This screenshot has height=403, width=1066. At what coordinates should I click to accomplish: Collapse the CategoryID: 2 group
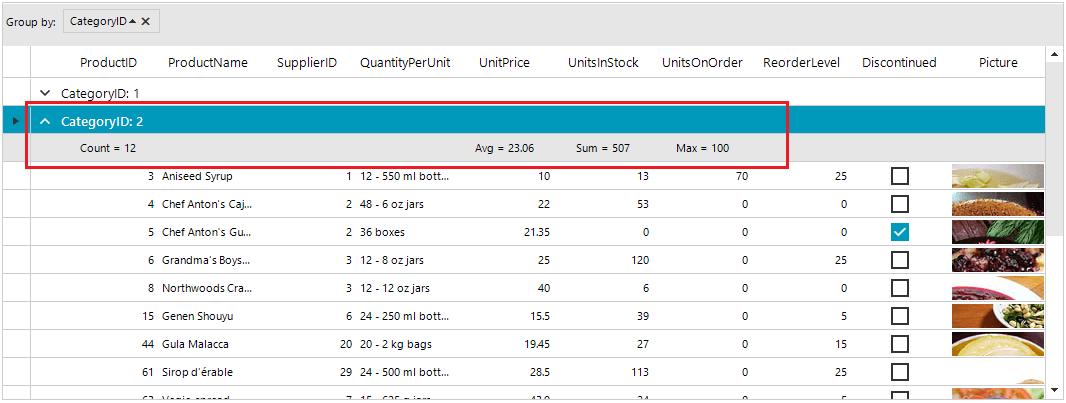click(x=45, y=121)
